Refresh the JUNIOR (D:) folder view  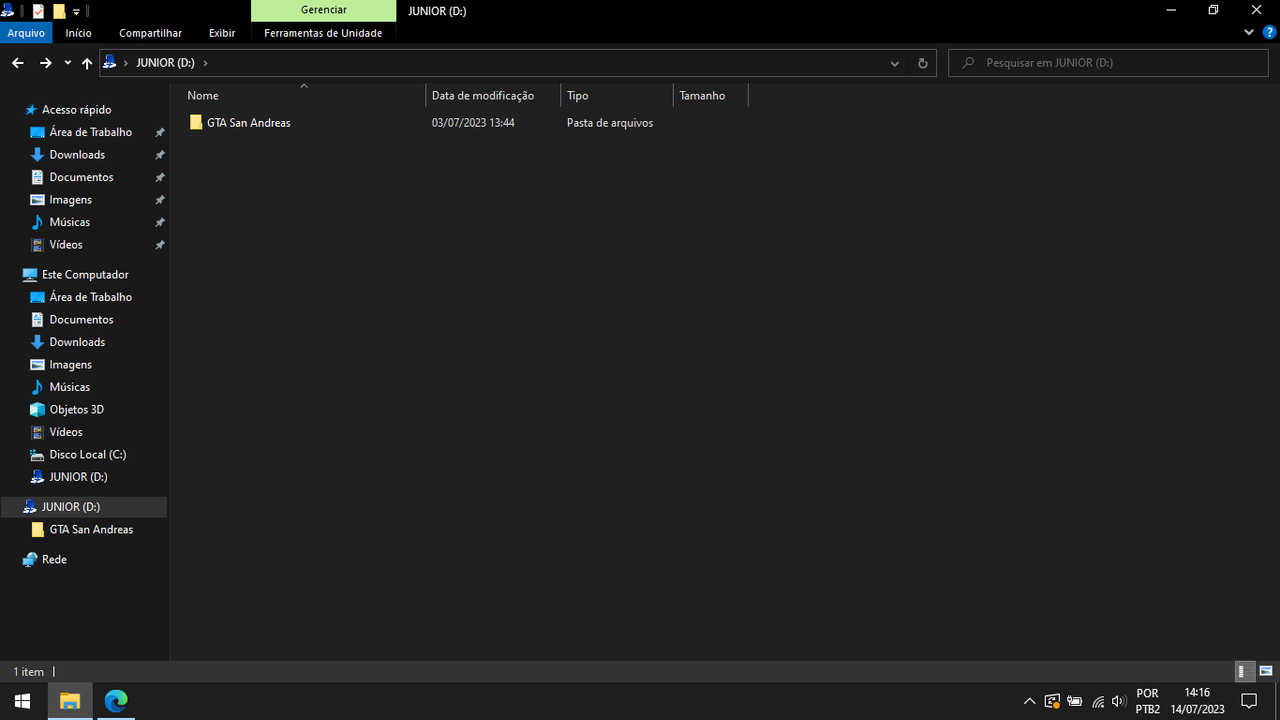[x=922, y=63]
